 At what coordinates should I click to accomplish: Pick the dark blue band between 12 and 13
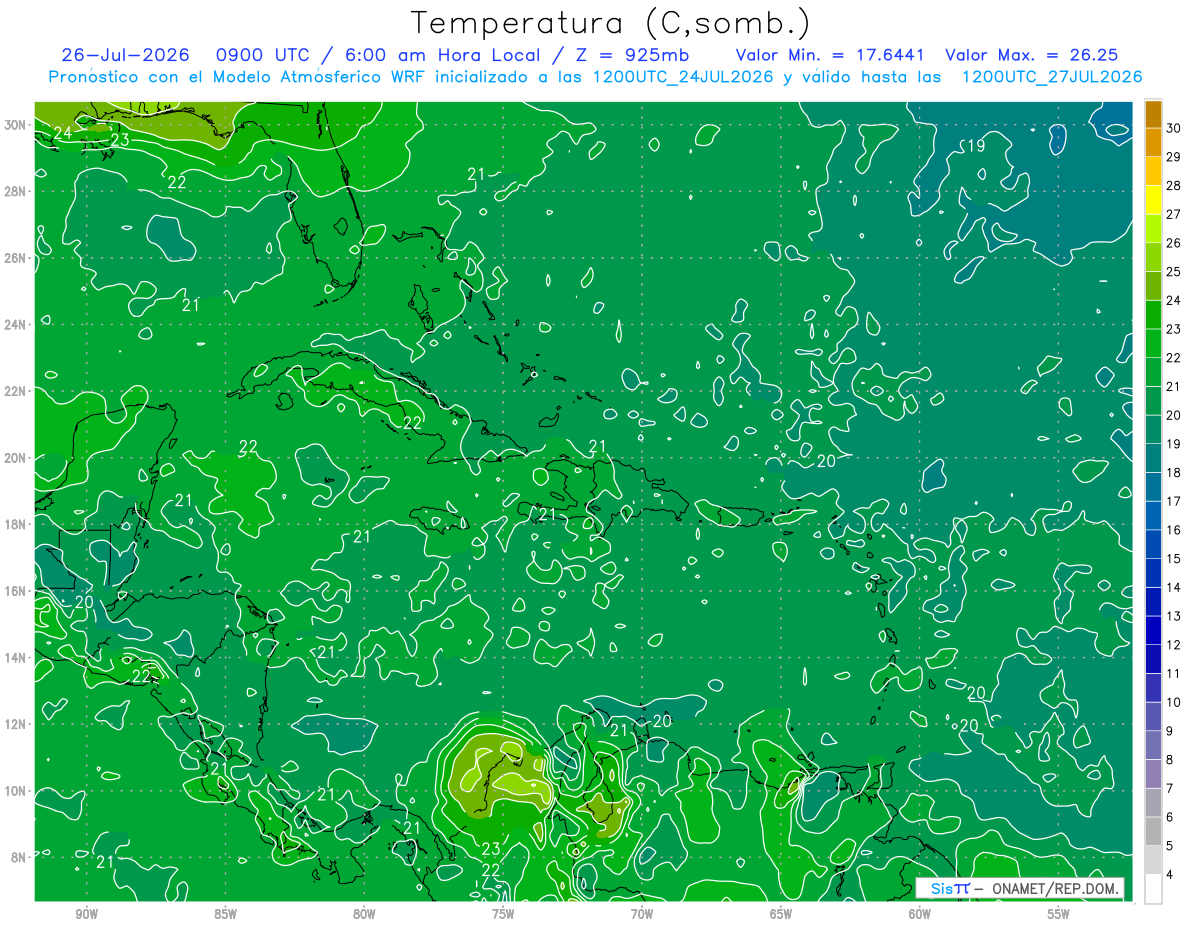pos(1153,630)
